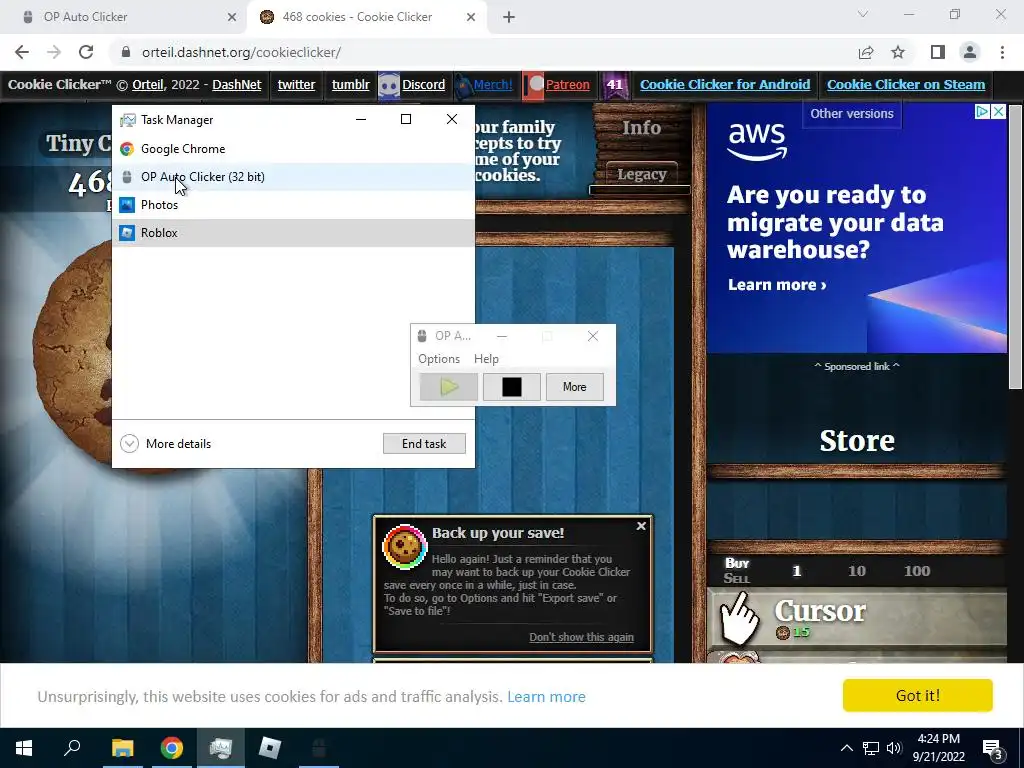Click AdChoices triangle icon on ad
Image resolution: width=1024 pixels, height=768 pixels.
click(x=982, y=112)
